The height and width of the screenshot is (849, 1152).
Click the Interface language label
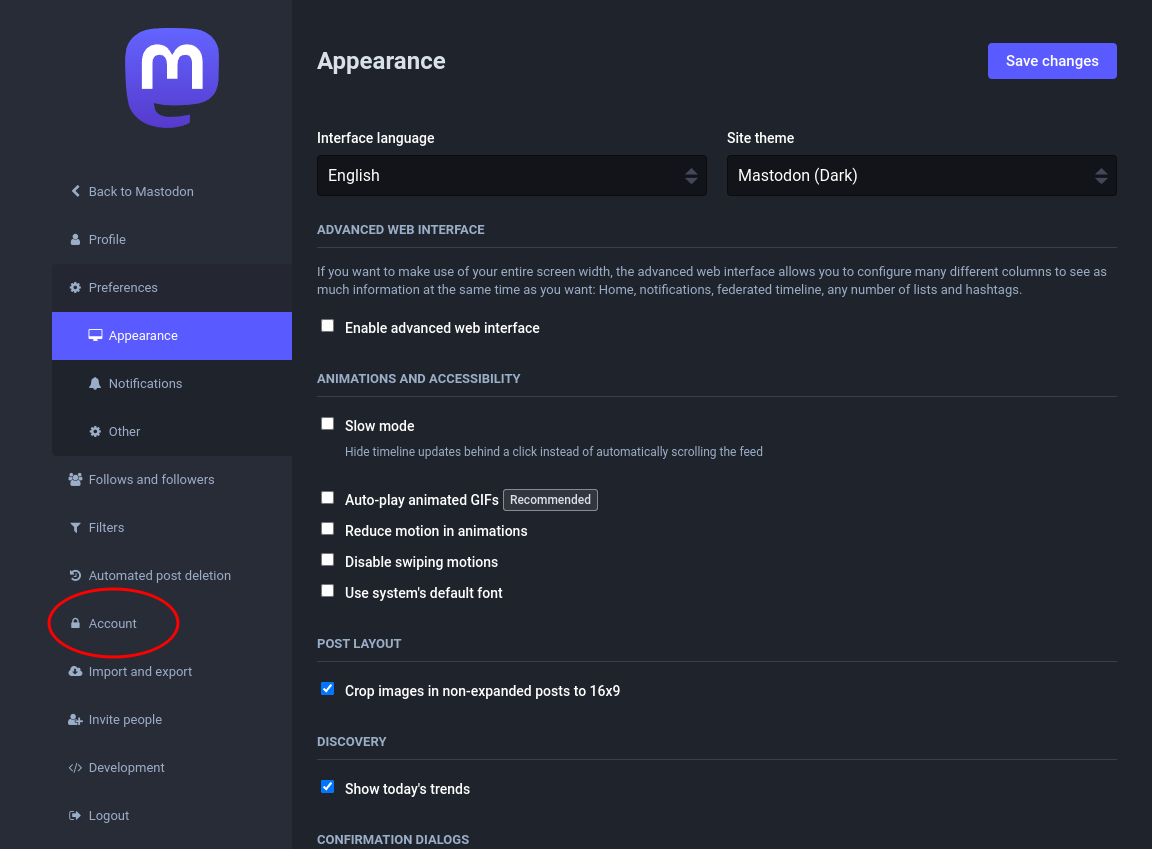coord(375,138)
